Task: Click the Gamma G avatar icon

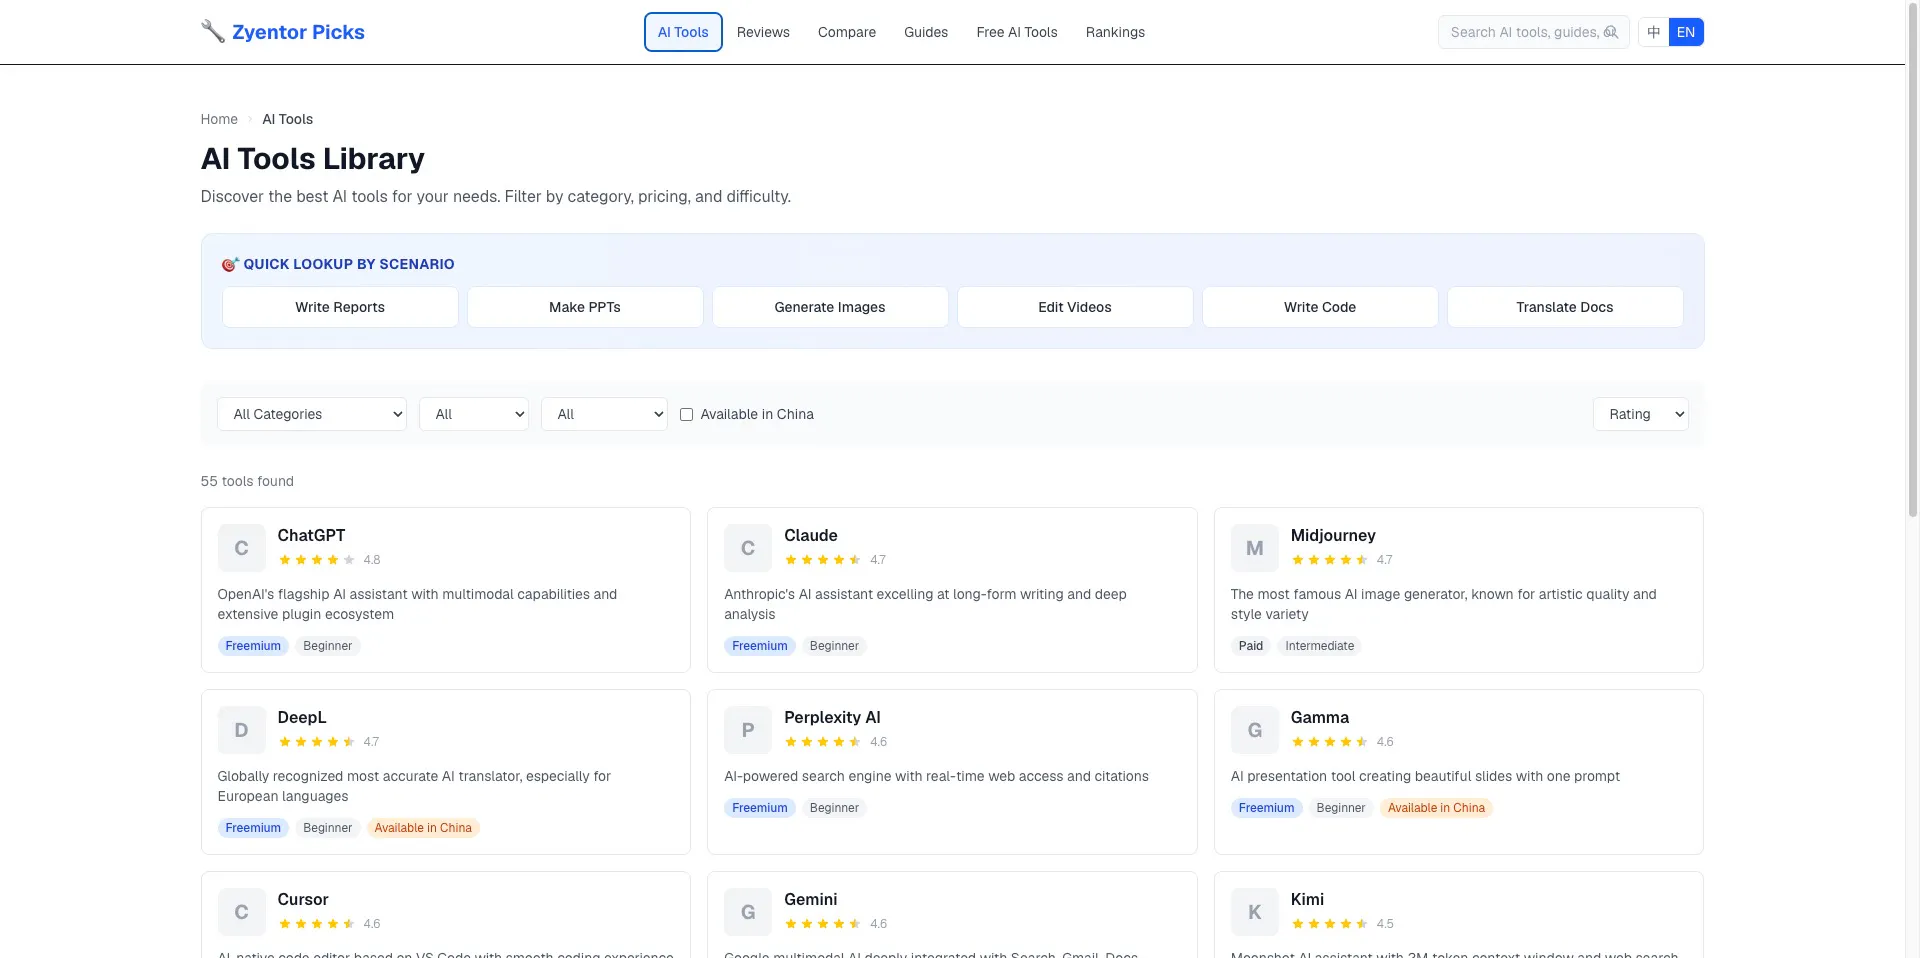Action: coord(1255,730)
